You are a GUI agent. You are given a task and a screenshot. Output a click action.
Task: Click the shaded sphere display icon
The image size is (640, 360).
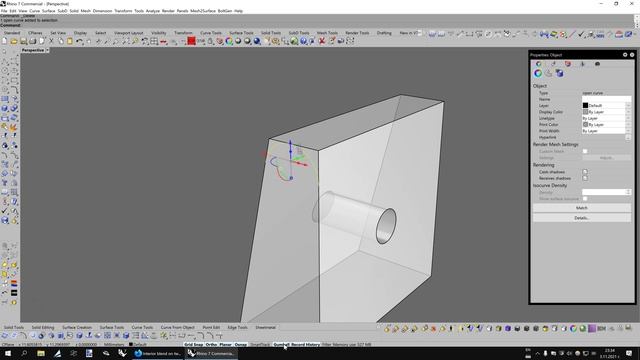247,41
